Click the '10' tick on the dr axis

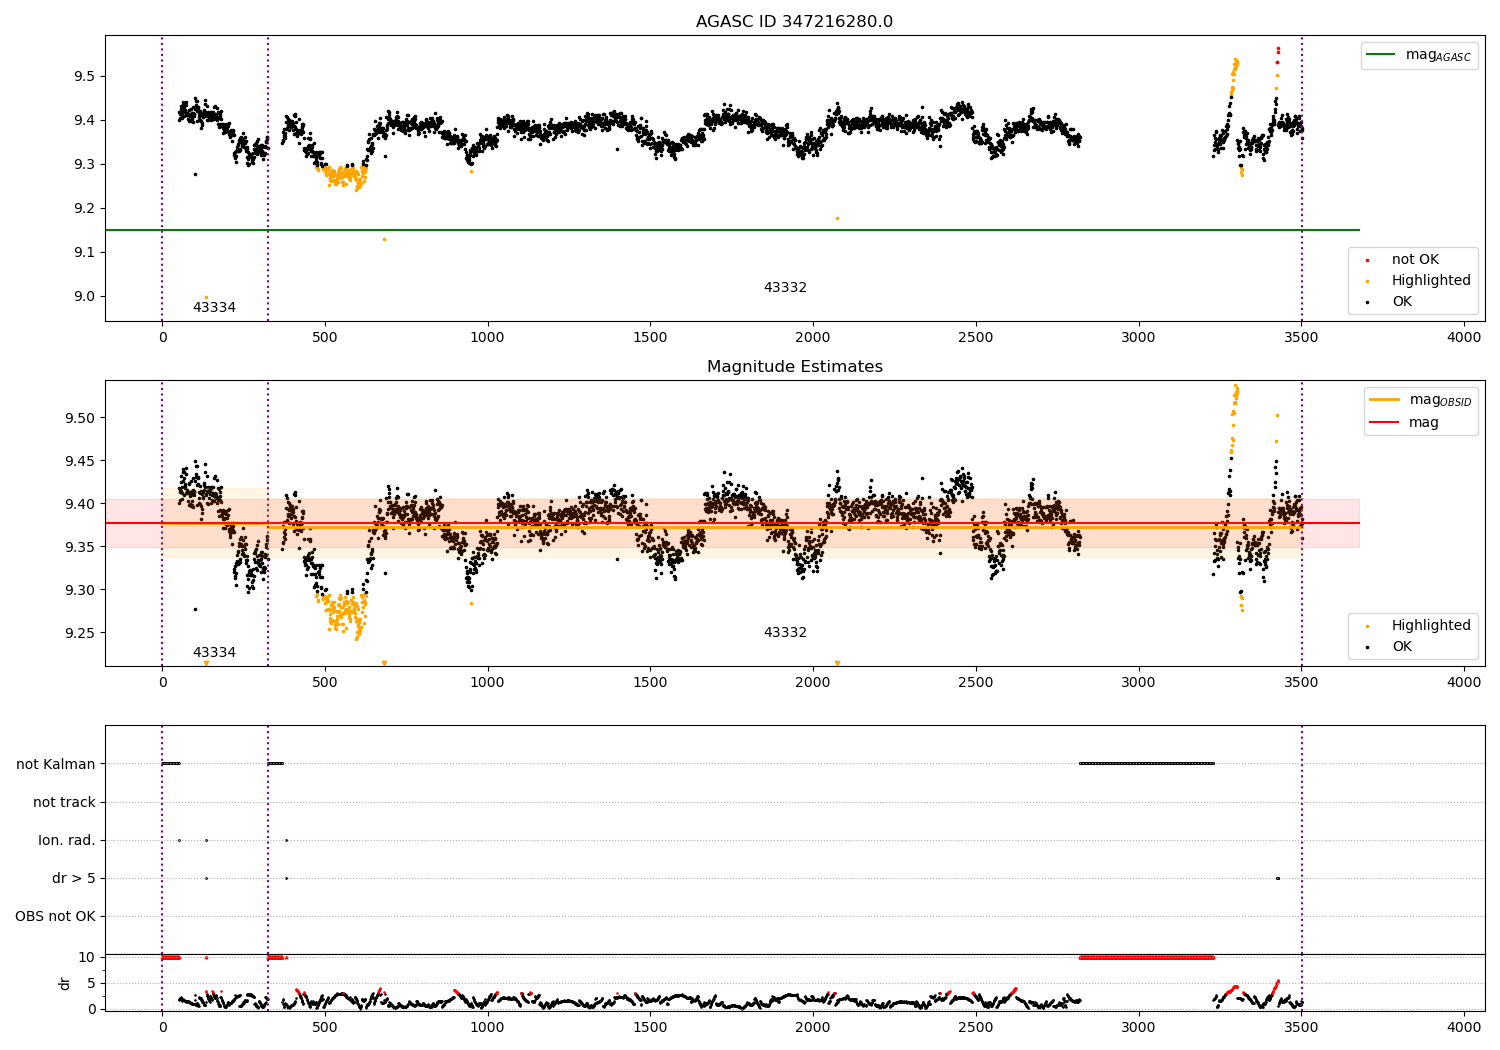coord(87,957)
